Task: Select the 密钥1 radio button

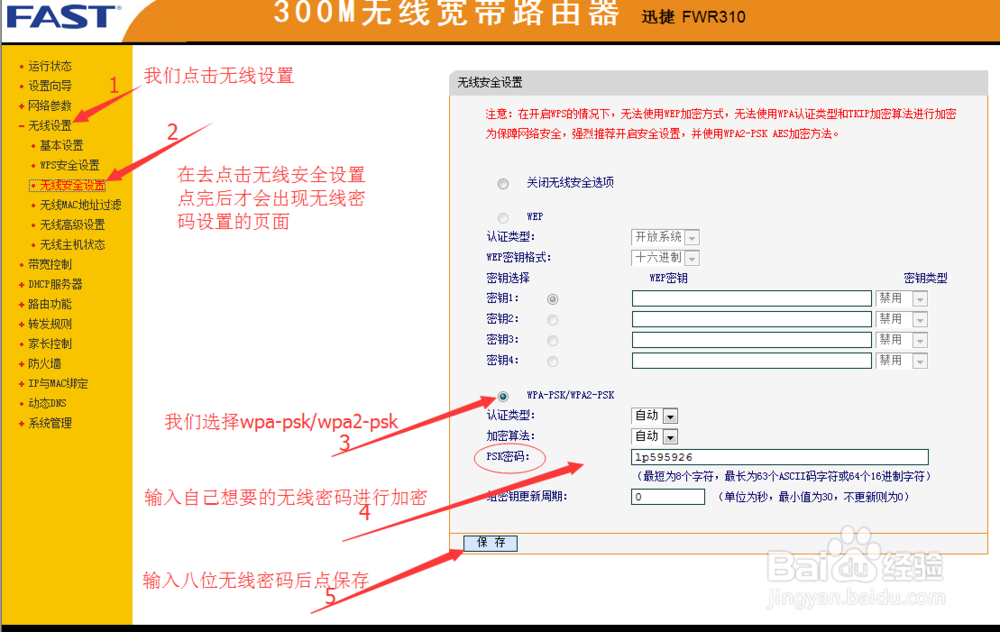Action: [x=552, y=299]
